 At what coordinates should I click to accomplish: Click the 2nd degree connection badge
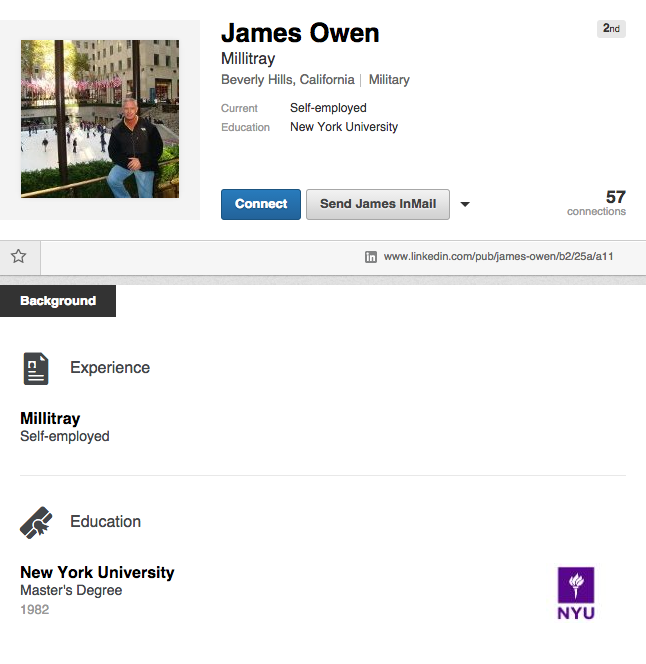[x=611, y=29]
